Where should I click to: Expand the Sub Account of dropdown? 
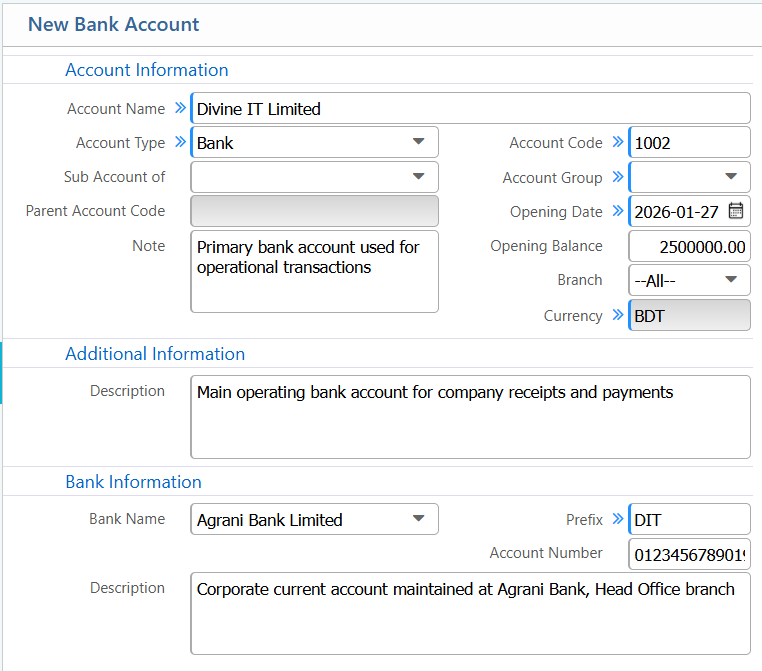point(314,177)
